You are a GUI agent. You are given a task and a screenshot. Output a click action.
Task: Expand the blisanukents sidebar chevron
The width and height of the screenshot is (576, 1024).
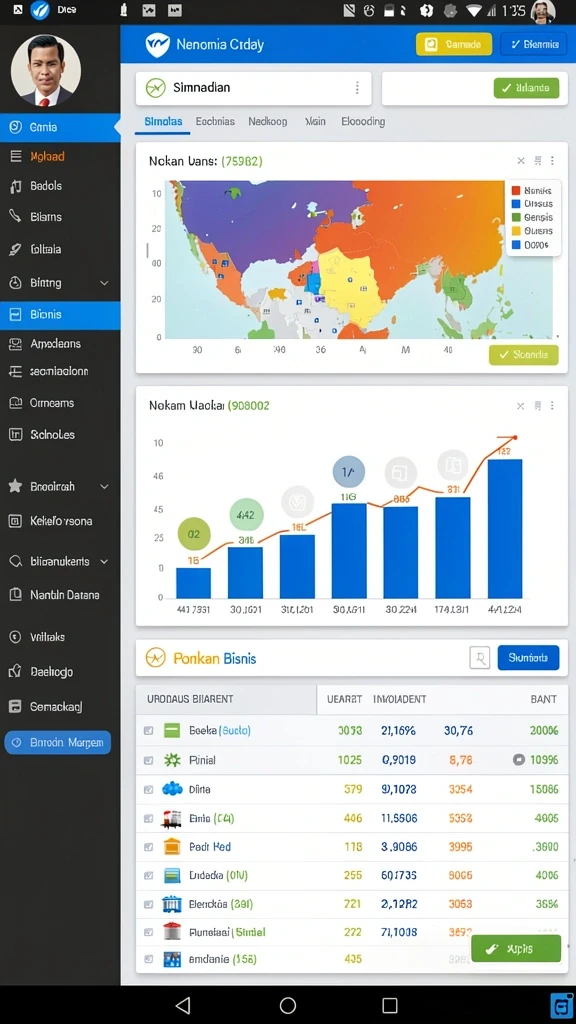(104, 562)
